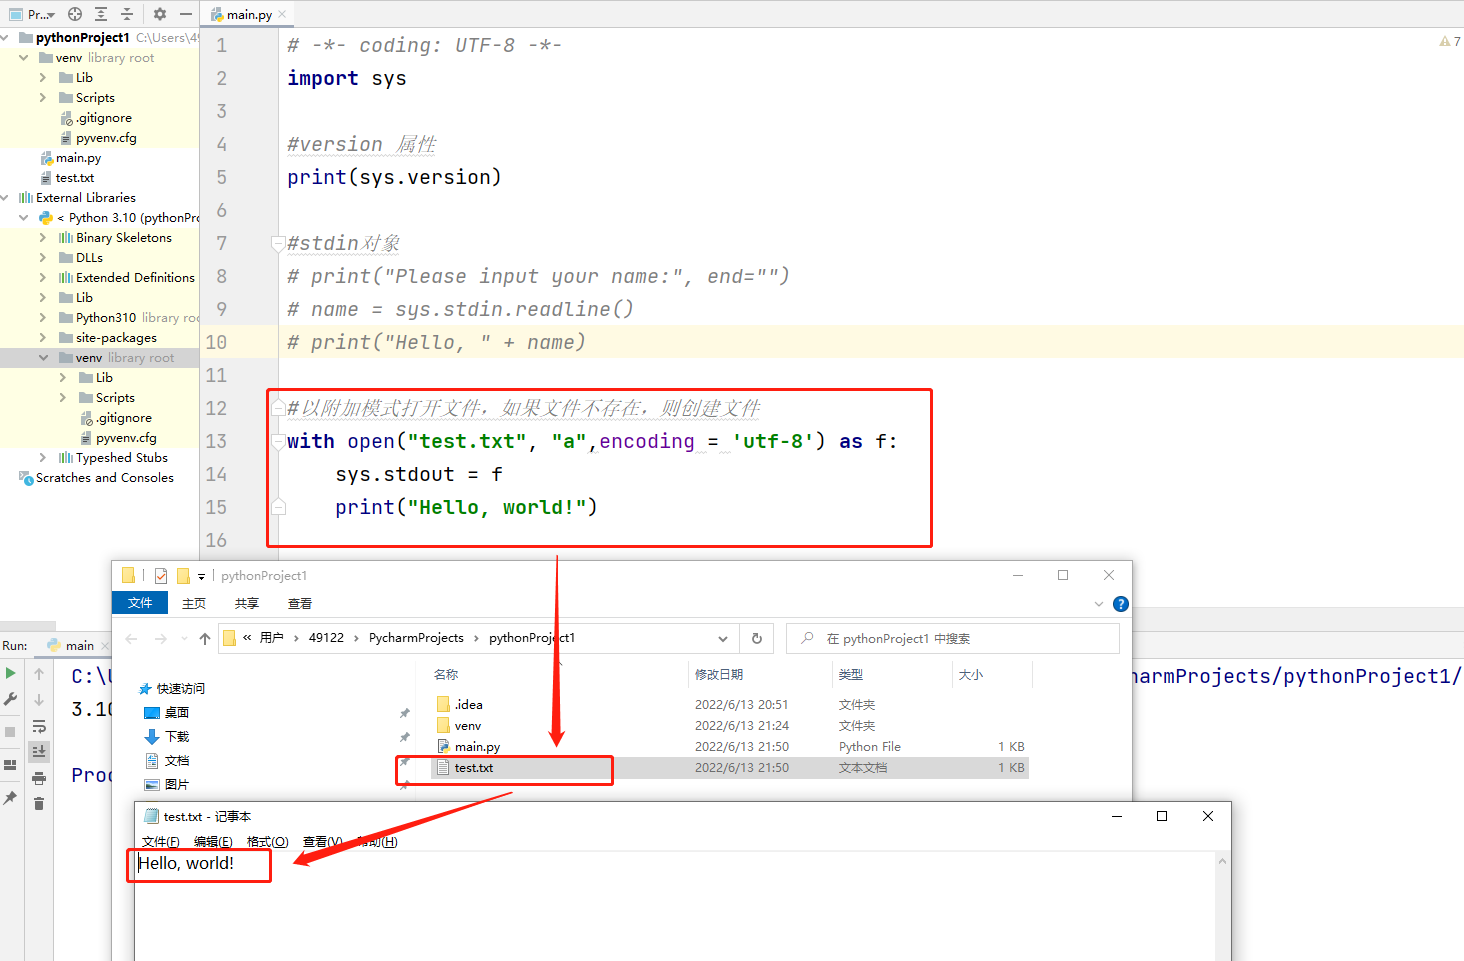Image resolution: width=1464 pixels, height=961 pixels.
Task: Select test.txt in Explorer file list
Action: 473,768
